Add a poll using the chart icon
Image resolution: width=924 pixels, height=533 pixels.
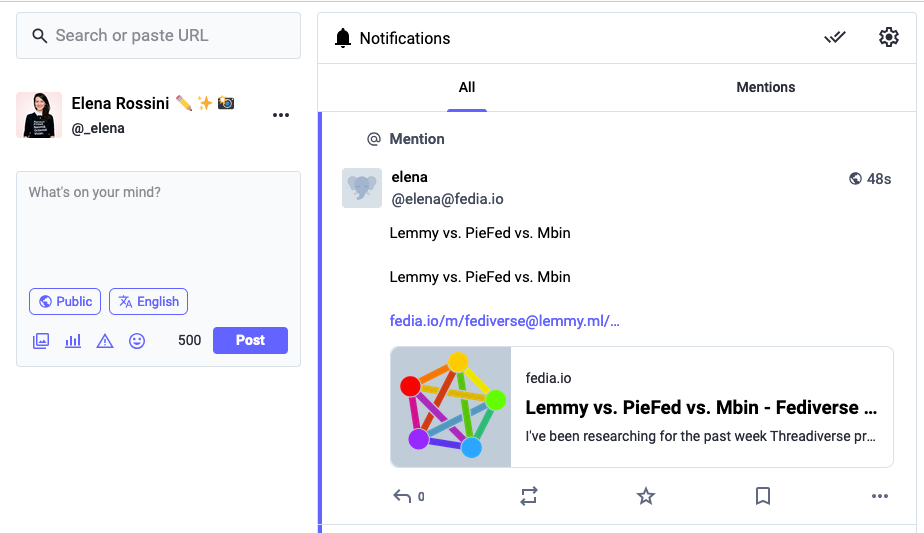73,341
